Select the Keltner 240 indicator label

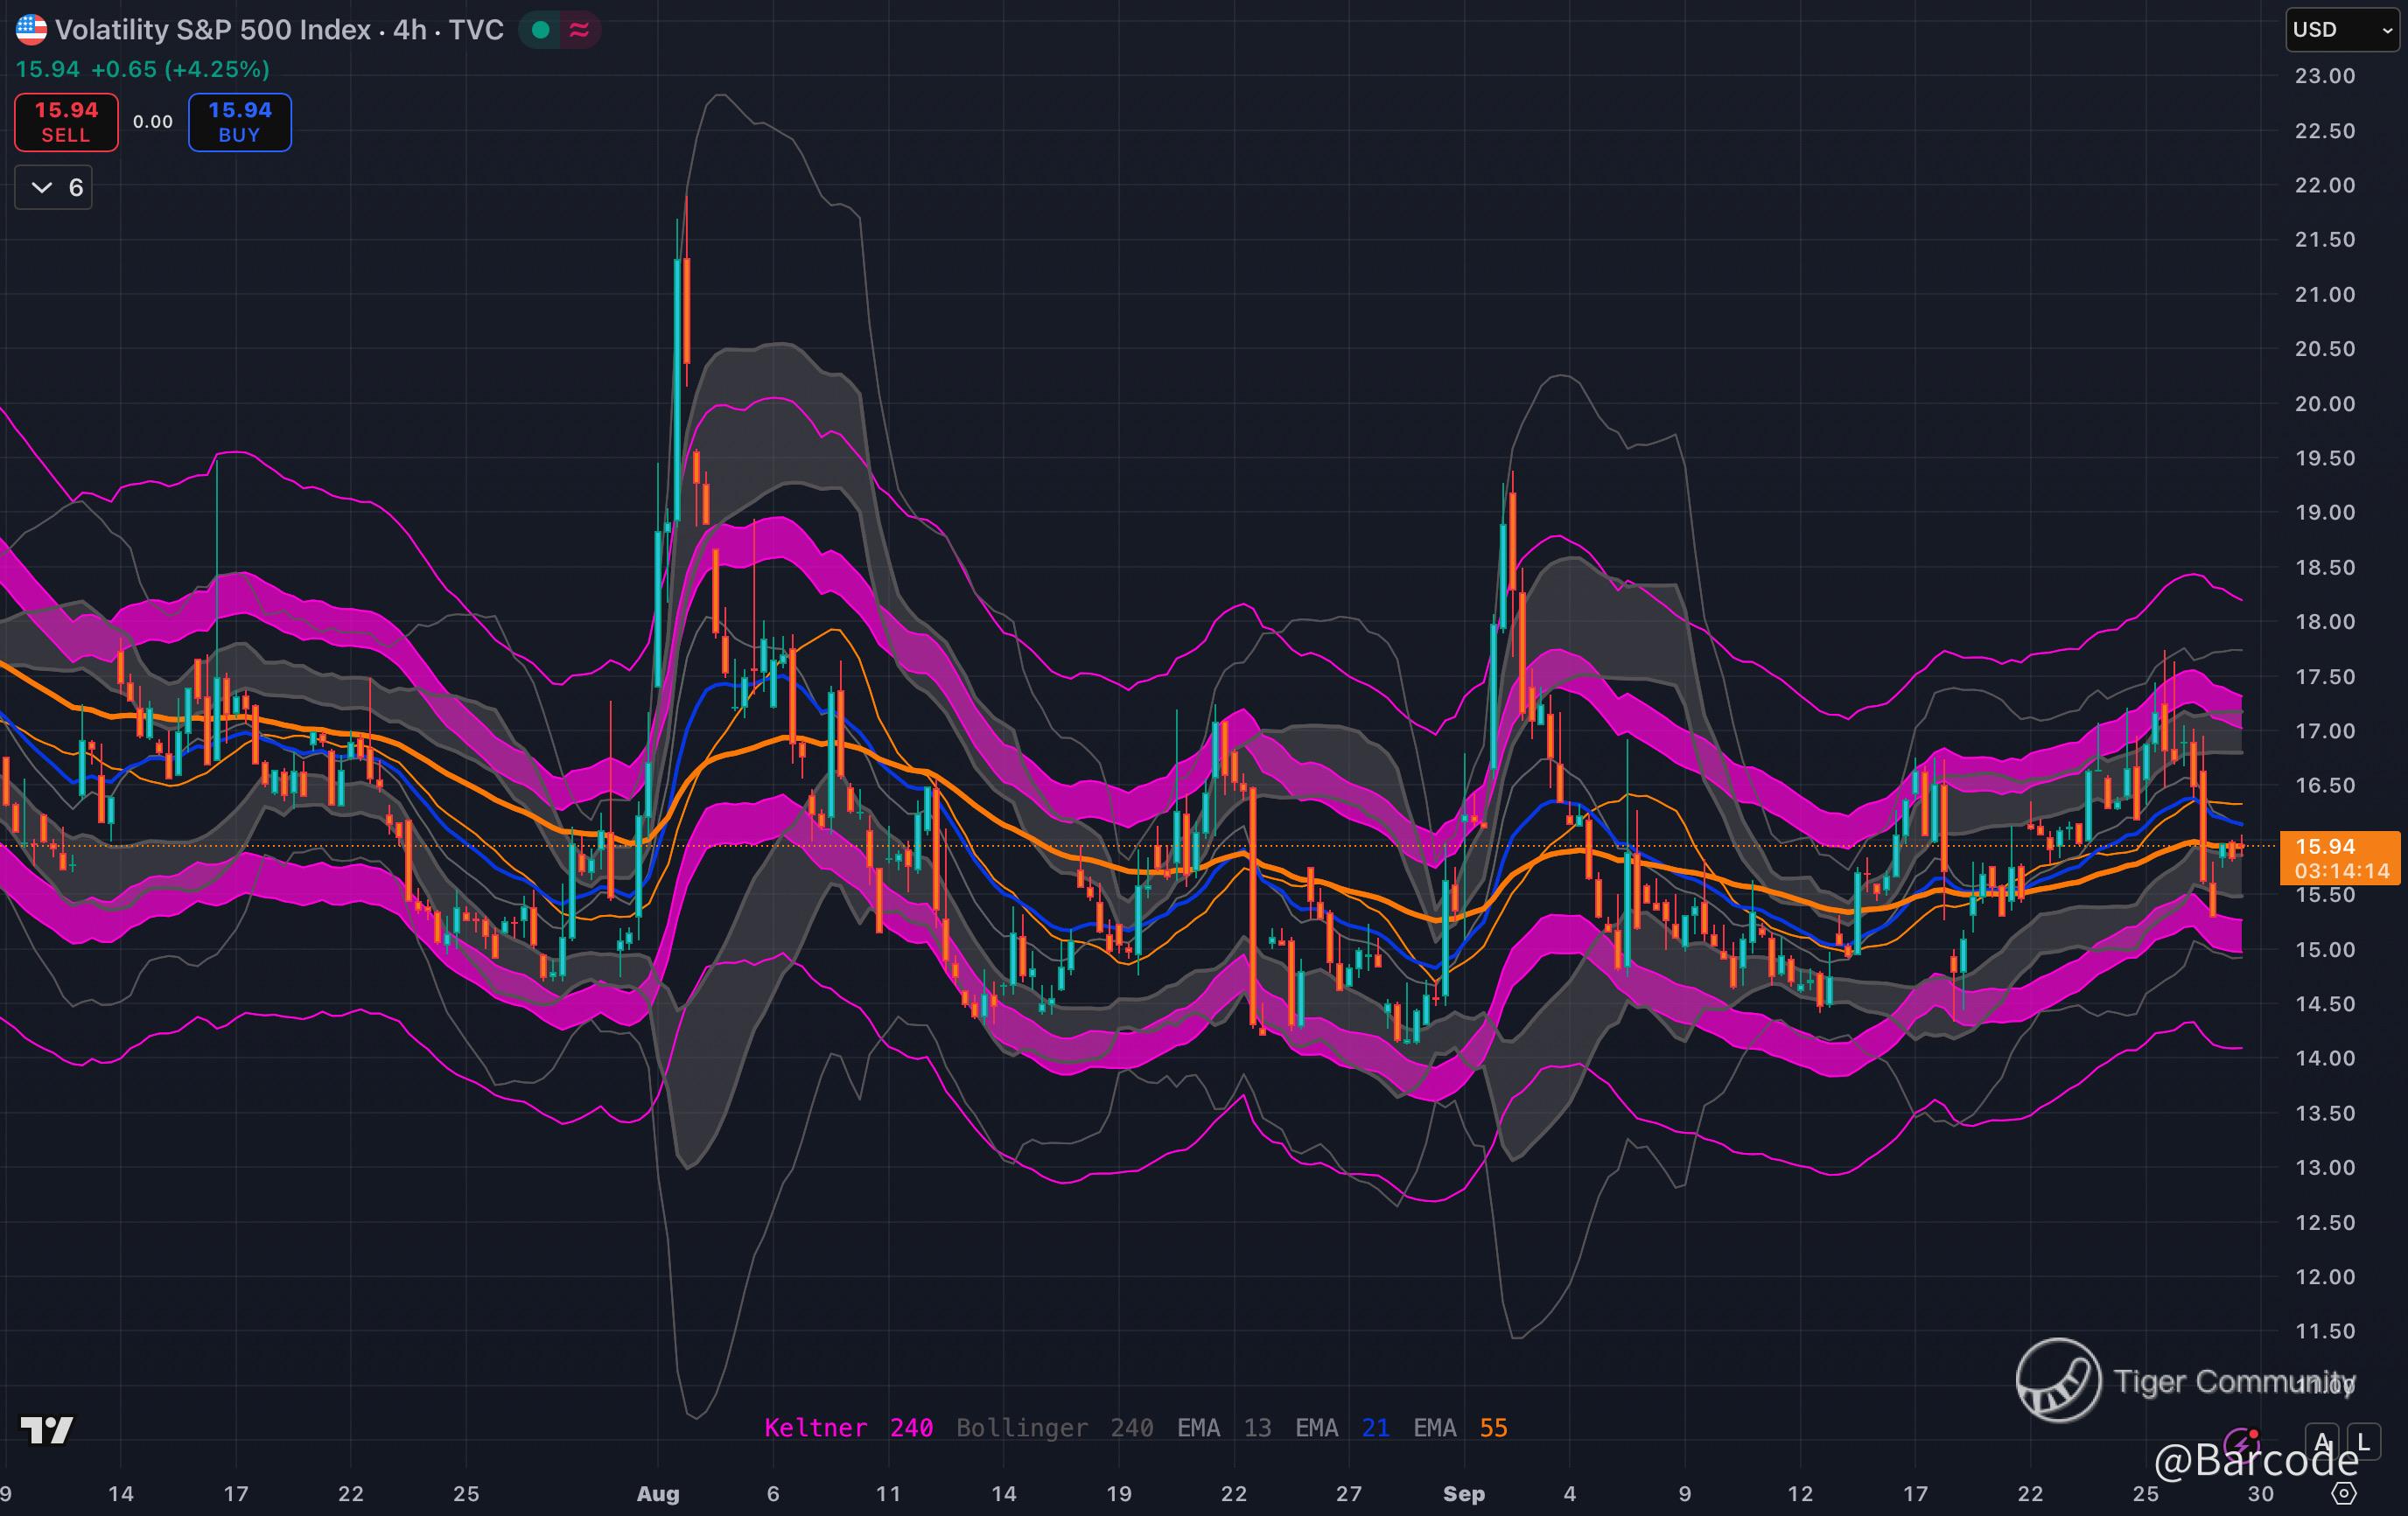[848, 1428]
